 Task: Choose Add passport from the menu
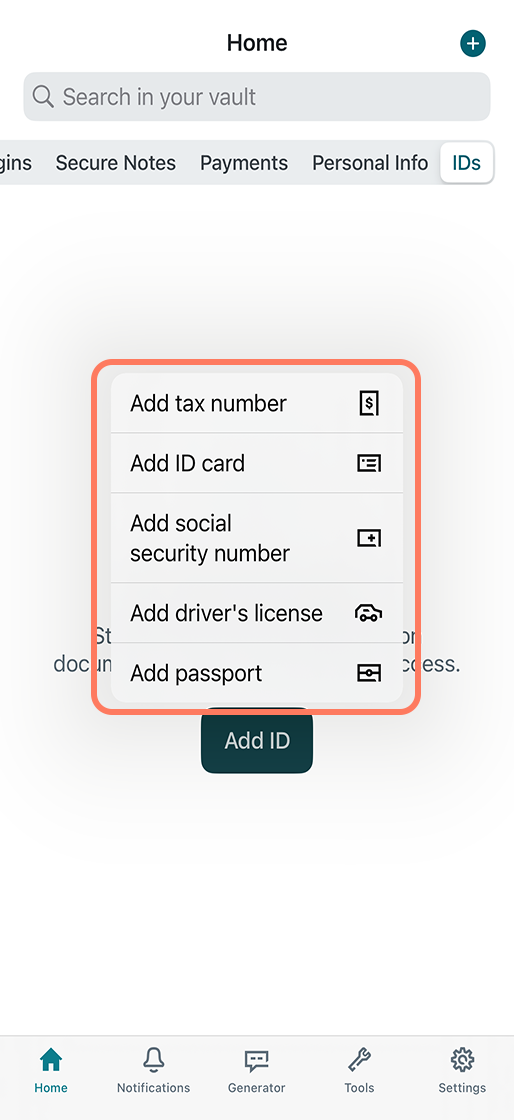pos(257,673)
